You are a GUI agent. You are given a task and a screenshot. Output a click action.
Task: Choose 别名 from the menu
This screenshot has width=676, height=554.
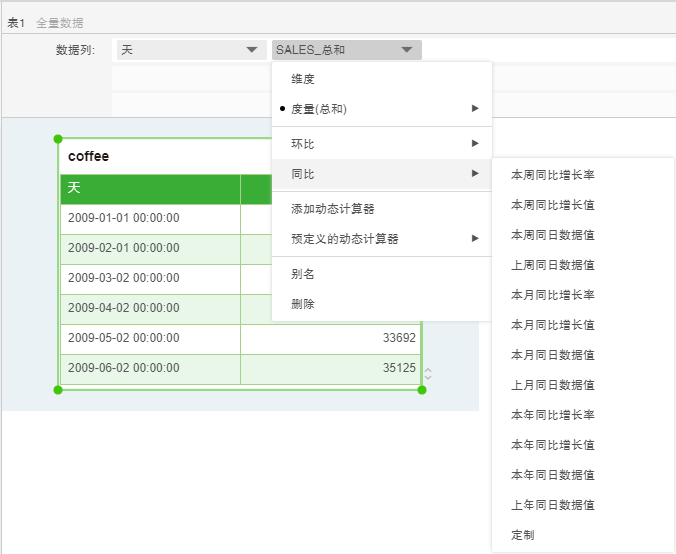click(x=303, y=274)
